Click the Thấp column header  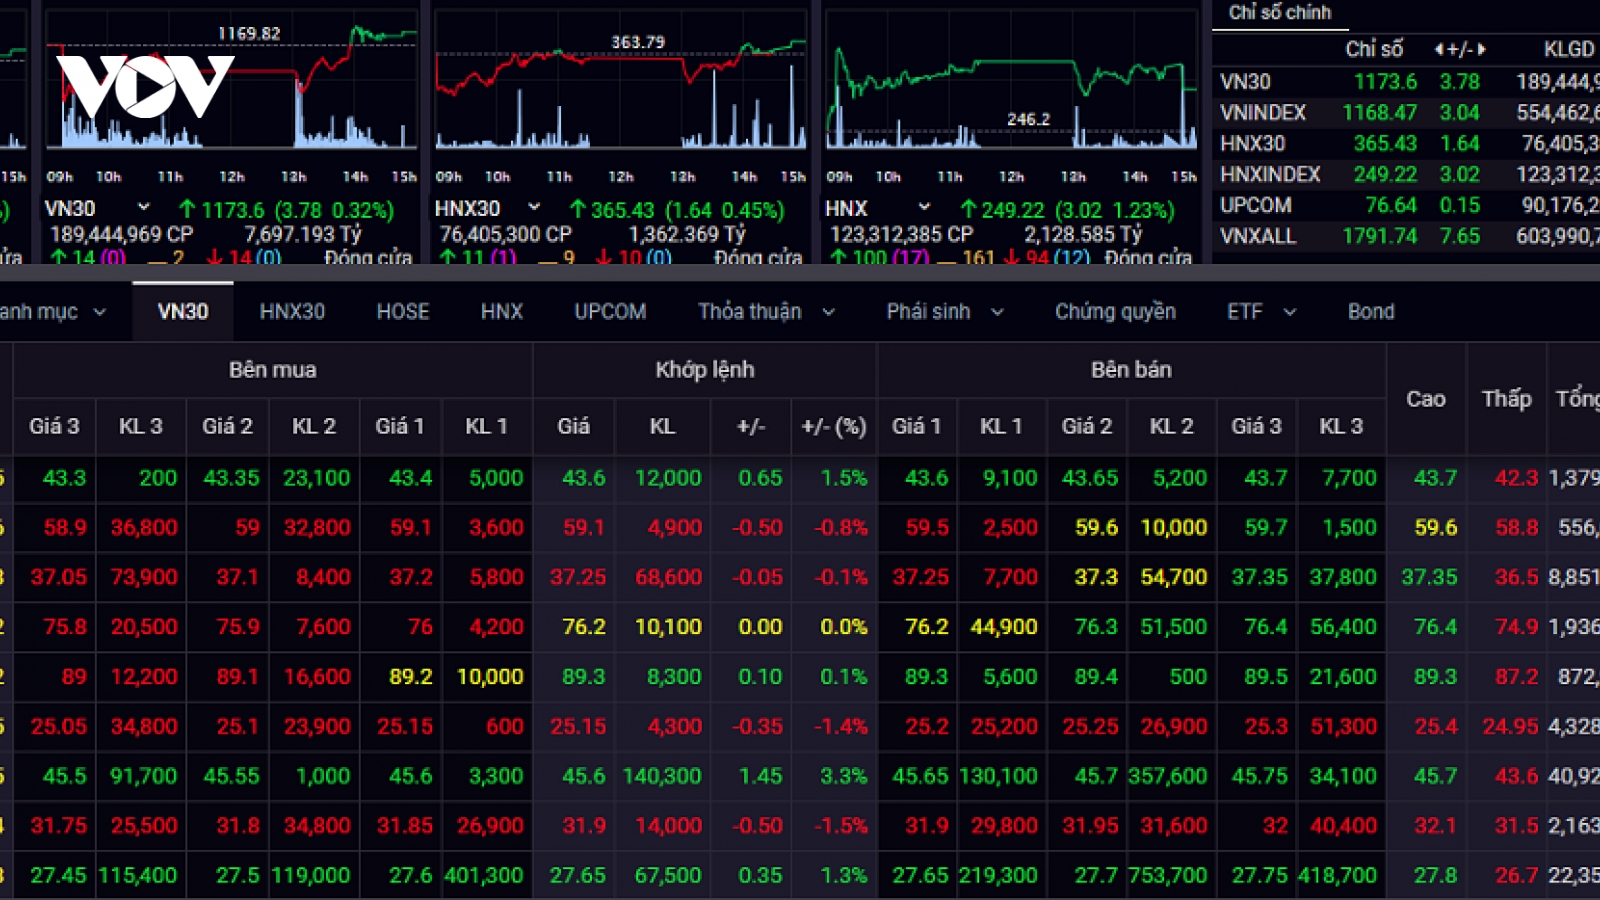1506,398
